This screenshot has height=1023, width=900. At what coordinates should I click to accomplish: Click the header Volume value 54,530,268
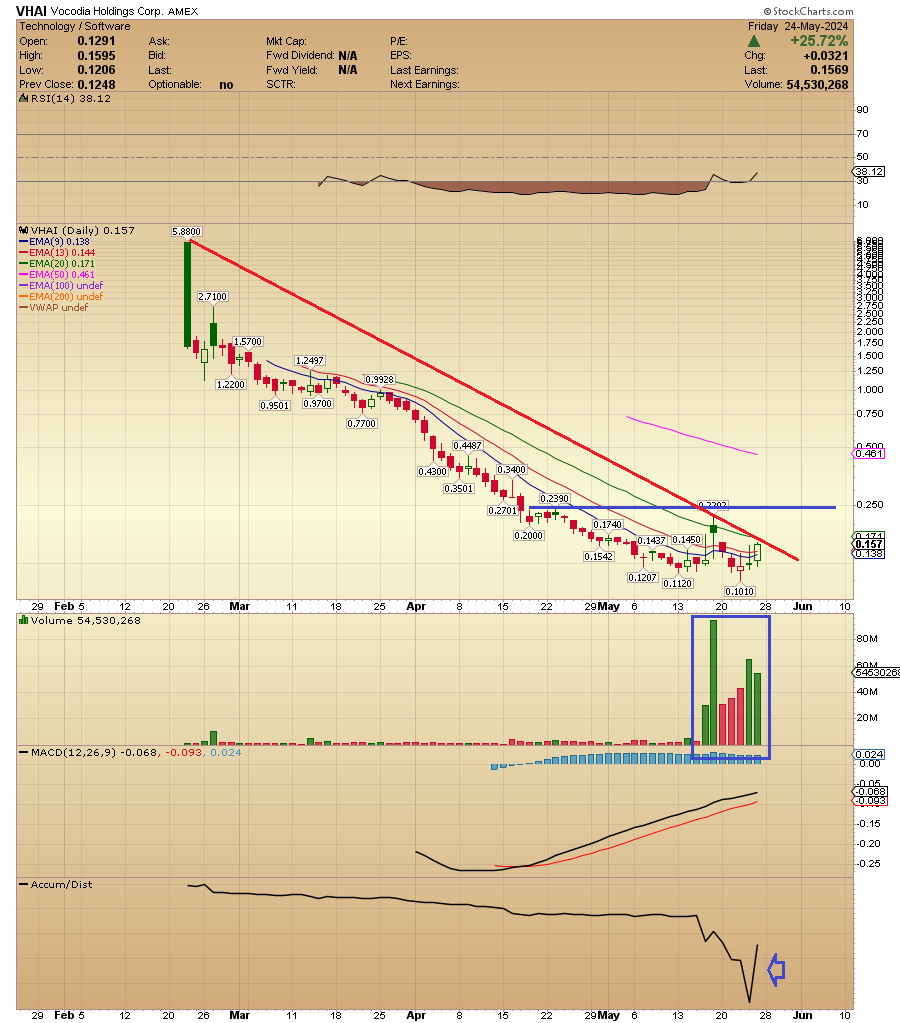pos(817,85)
